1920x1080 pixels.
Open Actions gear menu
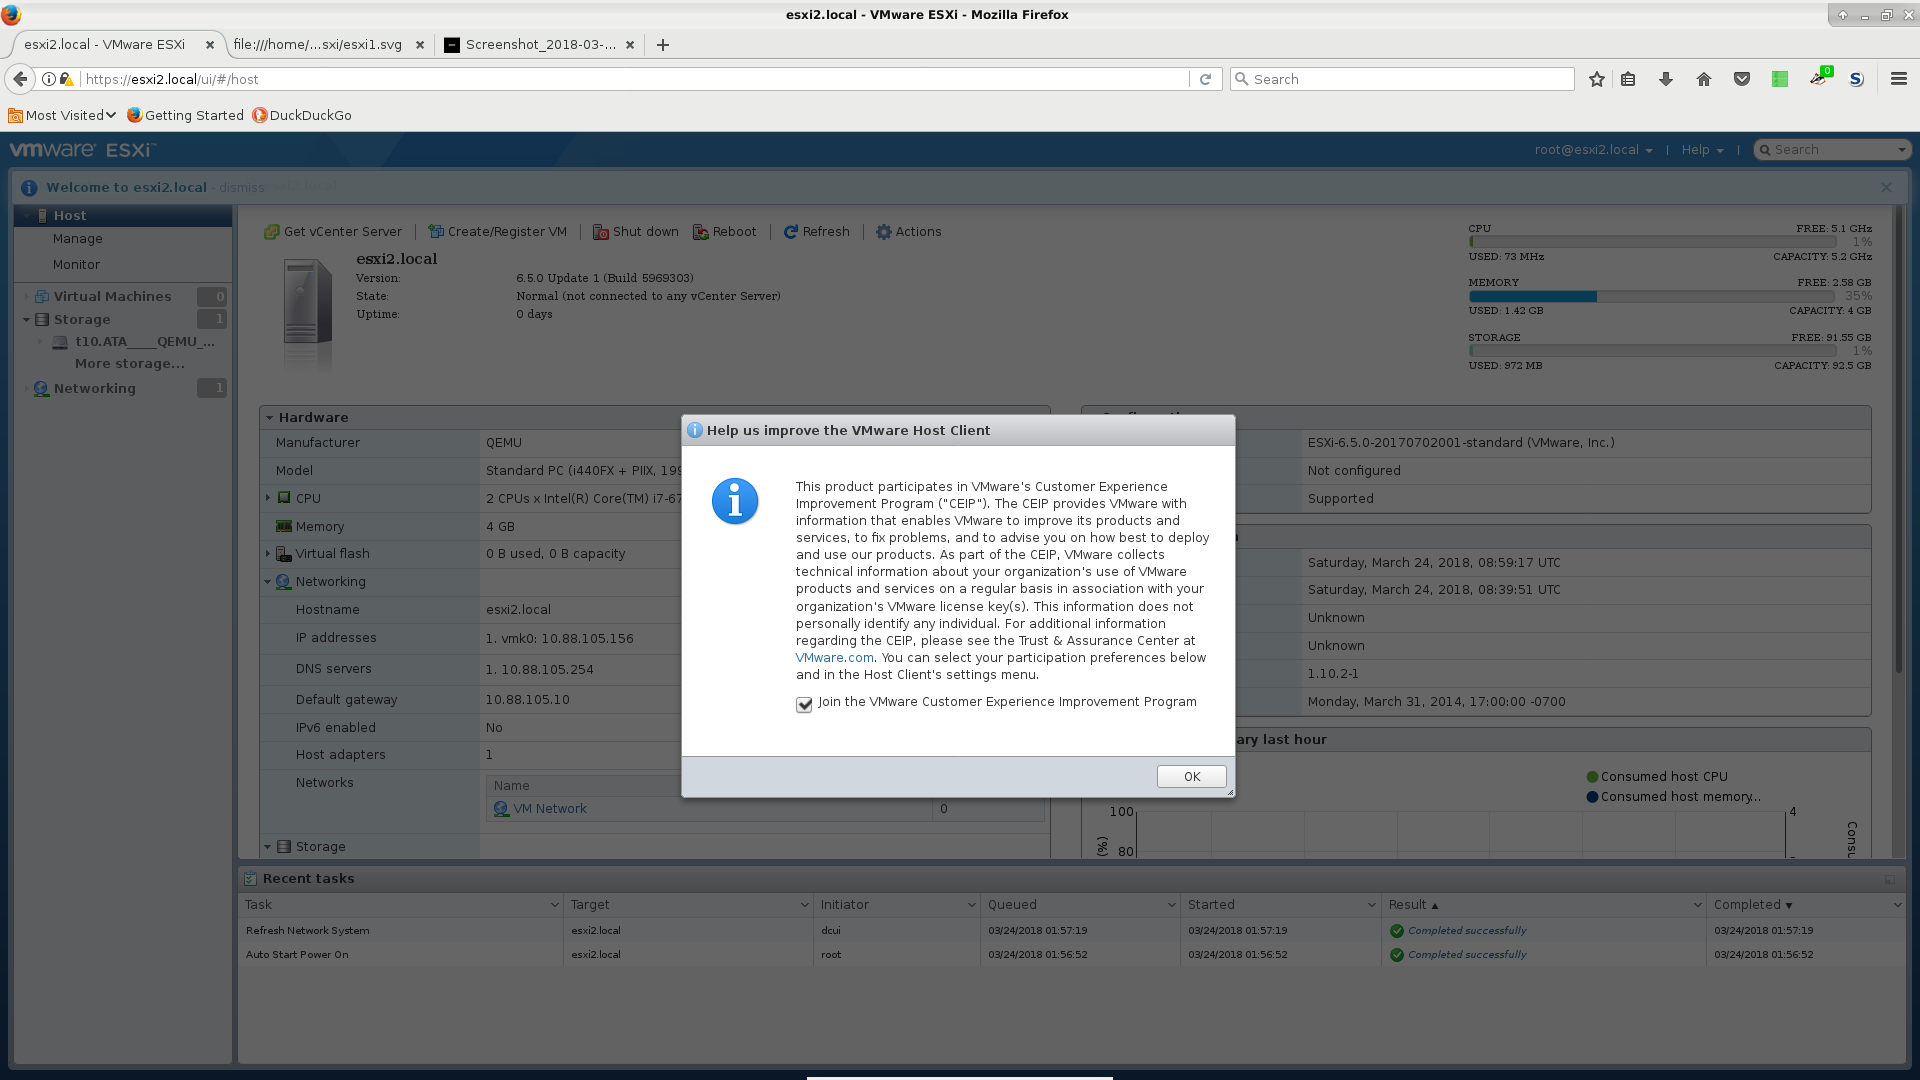(908, 232)
